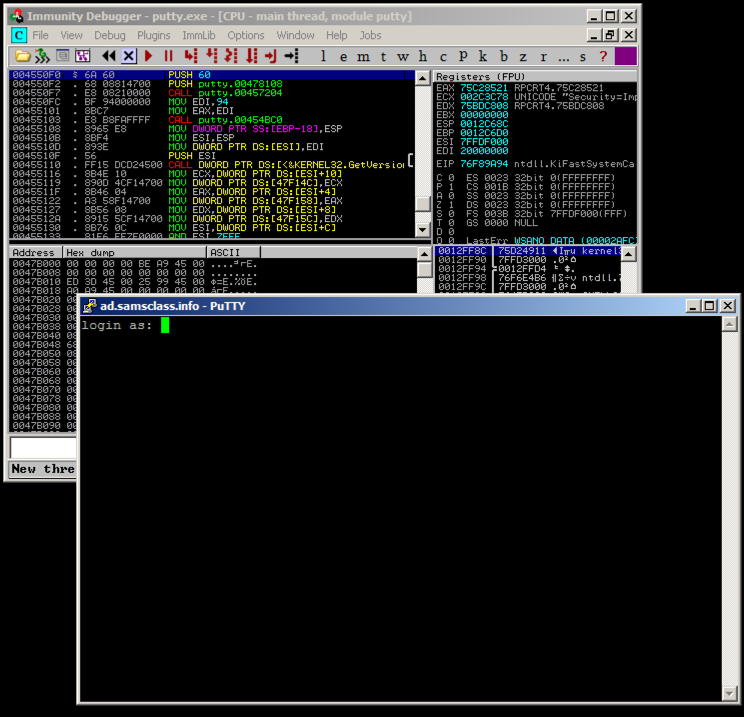This screenshot has width=744, height=717.
Task: Close the debugged program with the X icon
Action: 129,56
